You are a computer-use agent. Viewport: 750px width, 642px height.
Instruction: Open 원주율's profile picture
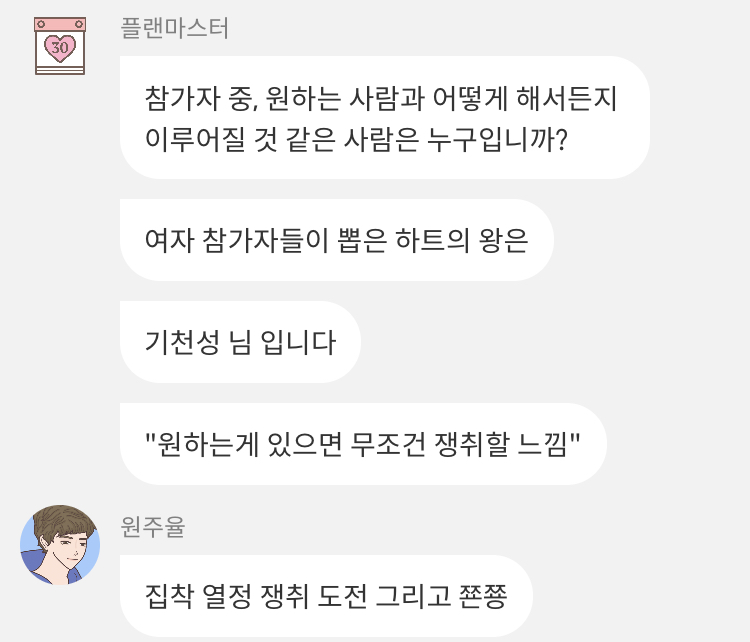click(60, 544)
